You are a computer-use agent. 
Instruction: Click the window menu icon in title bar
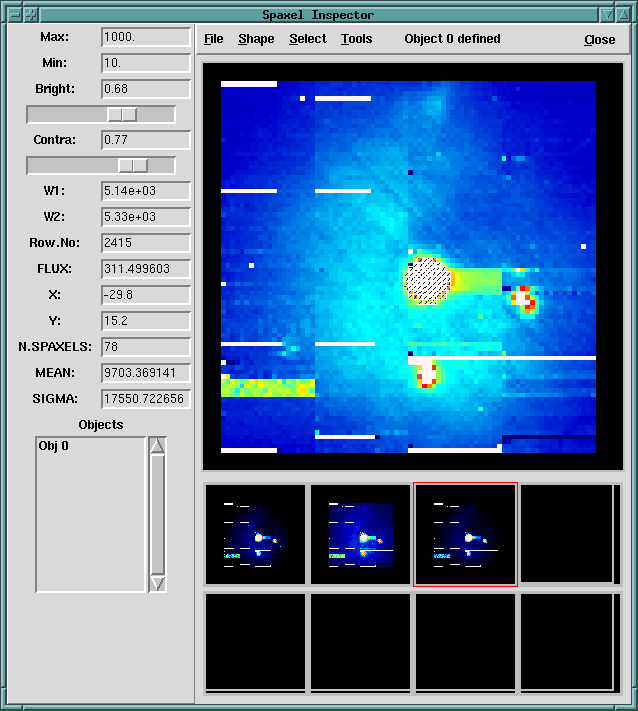click(15, 15)
